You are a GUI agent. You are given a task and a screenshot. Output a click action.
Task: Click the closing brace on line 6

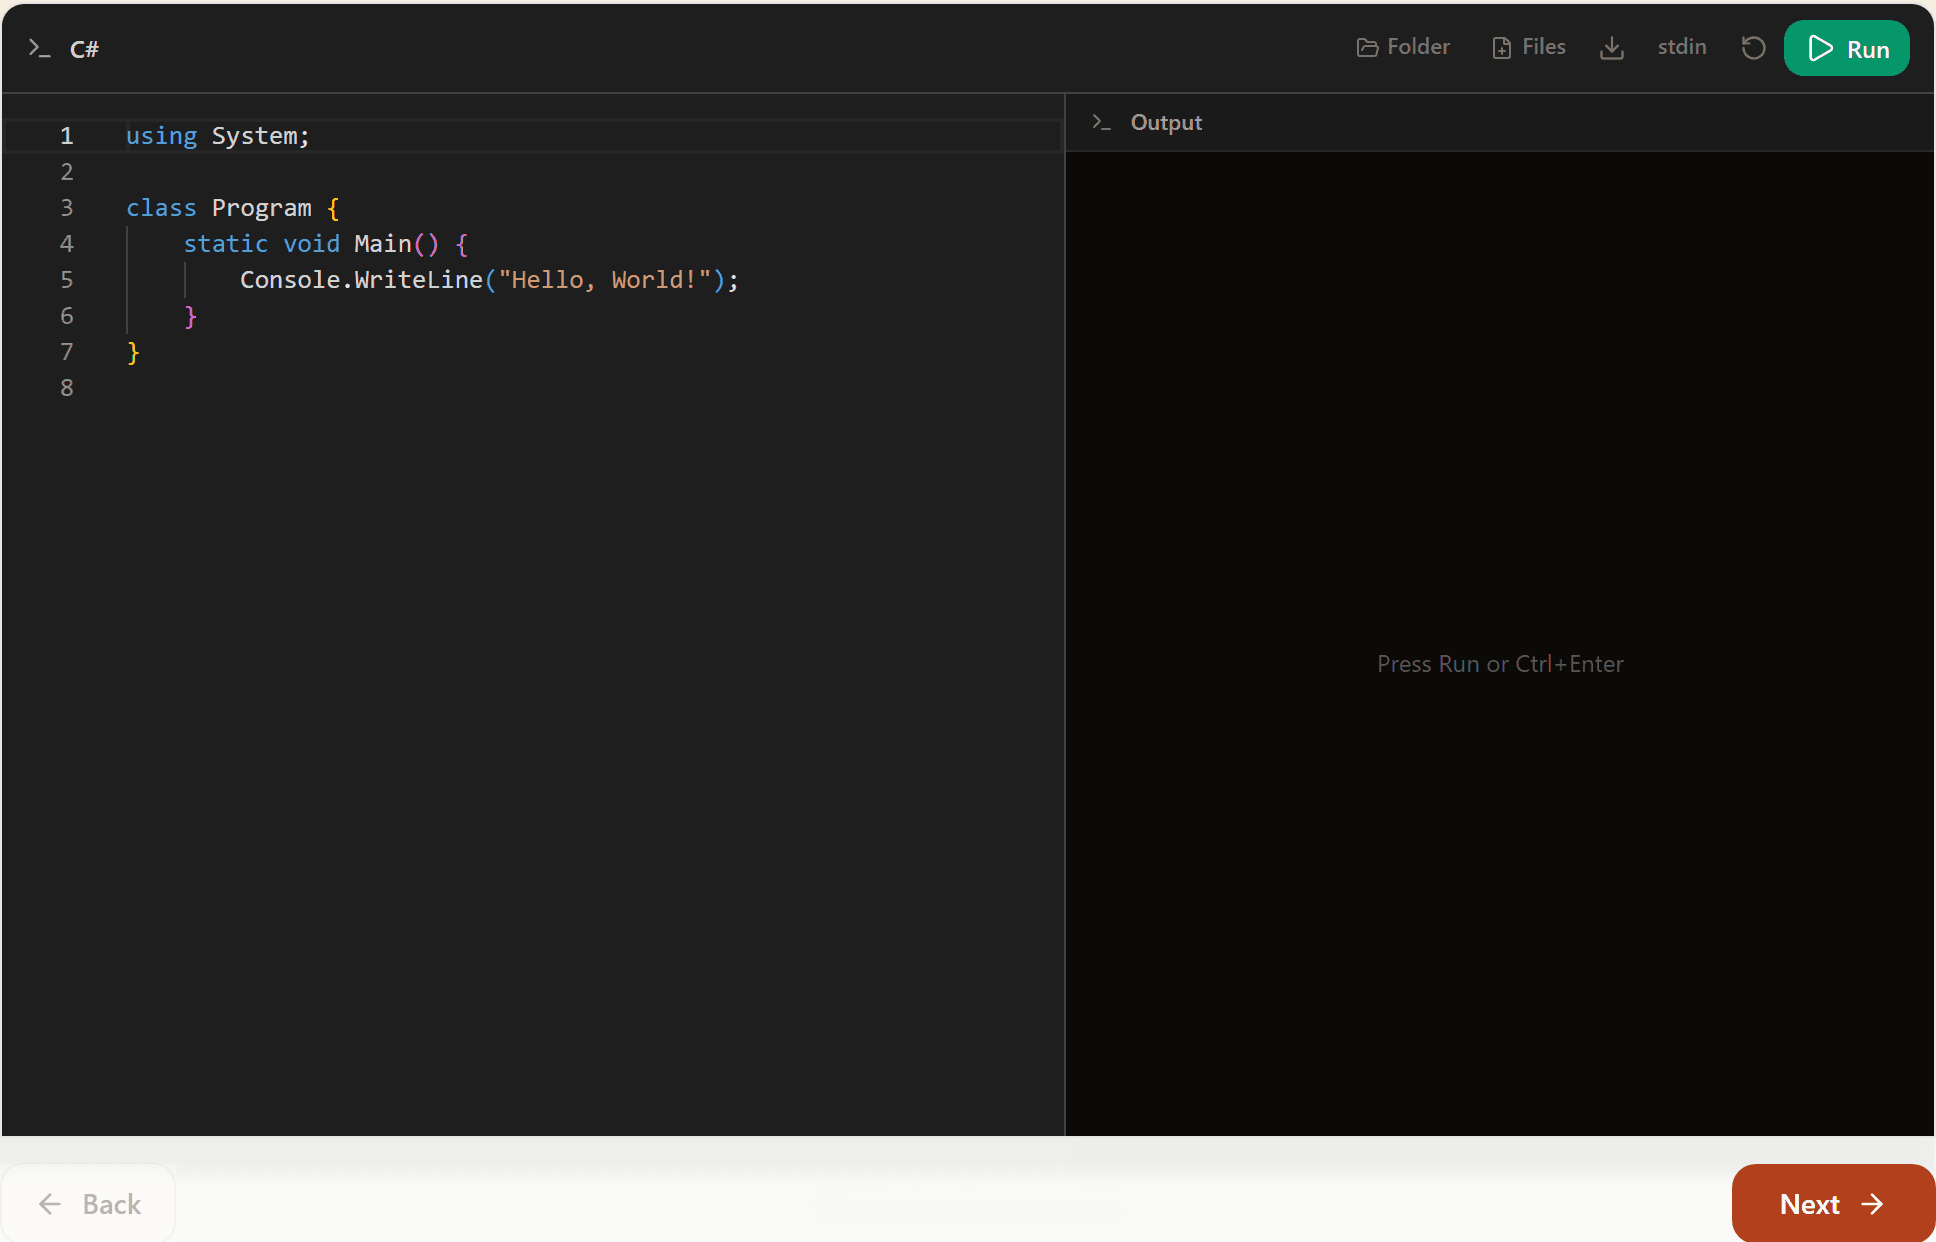(190, 316)
